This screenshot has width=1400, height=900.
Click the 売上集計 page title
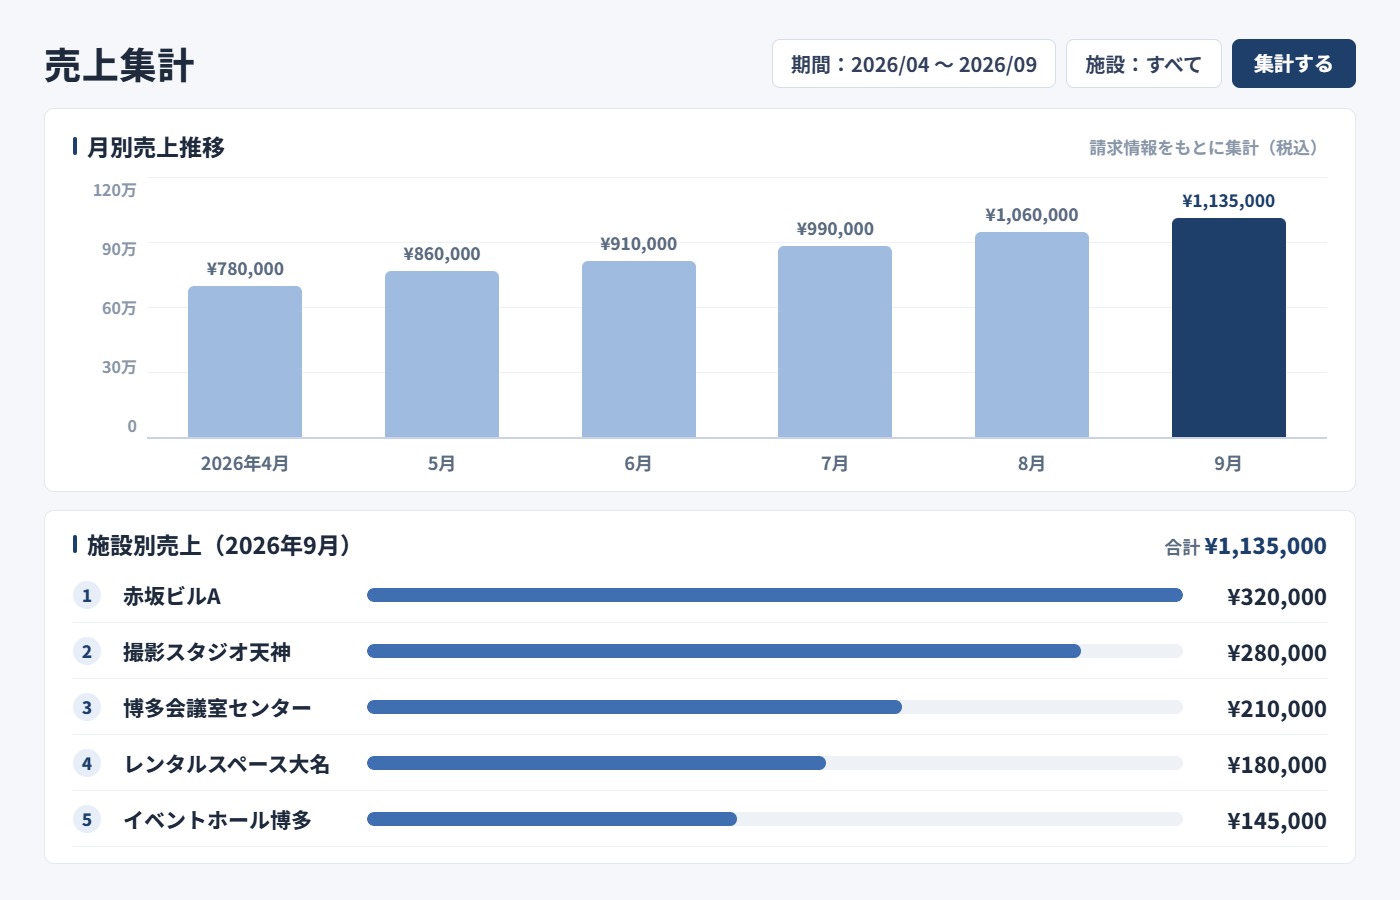[x=119, y=66]
